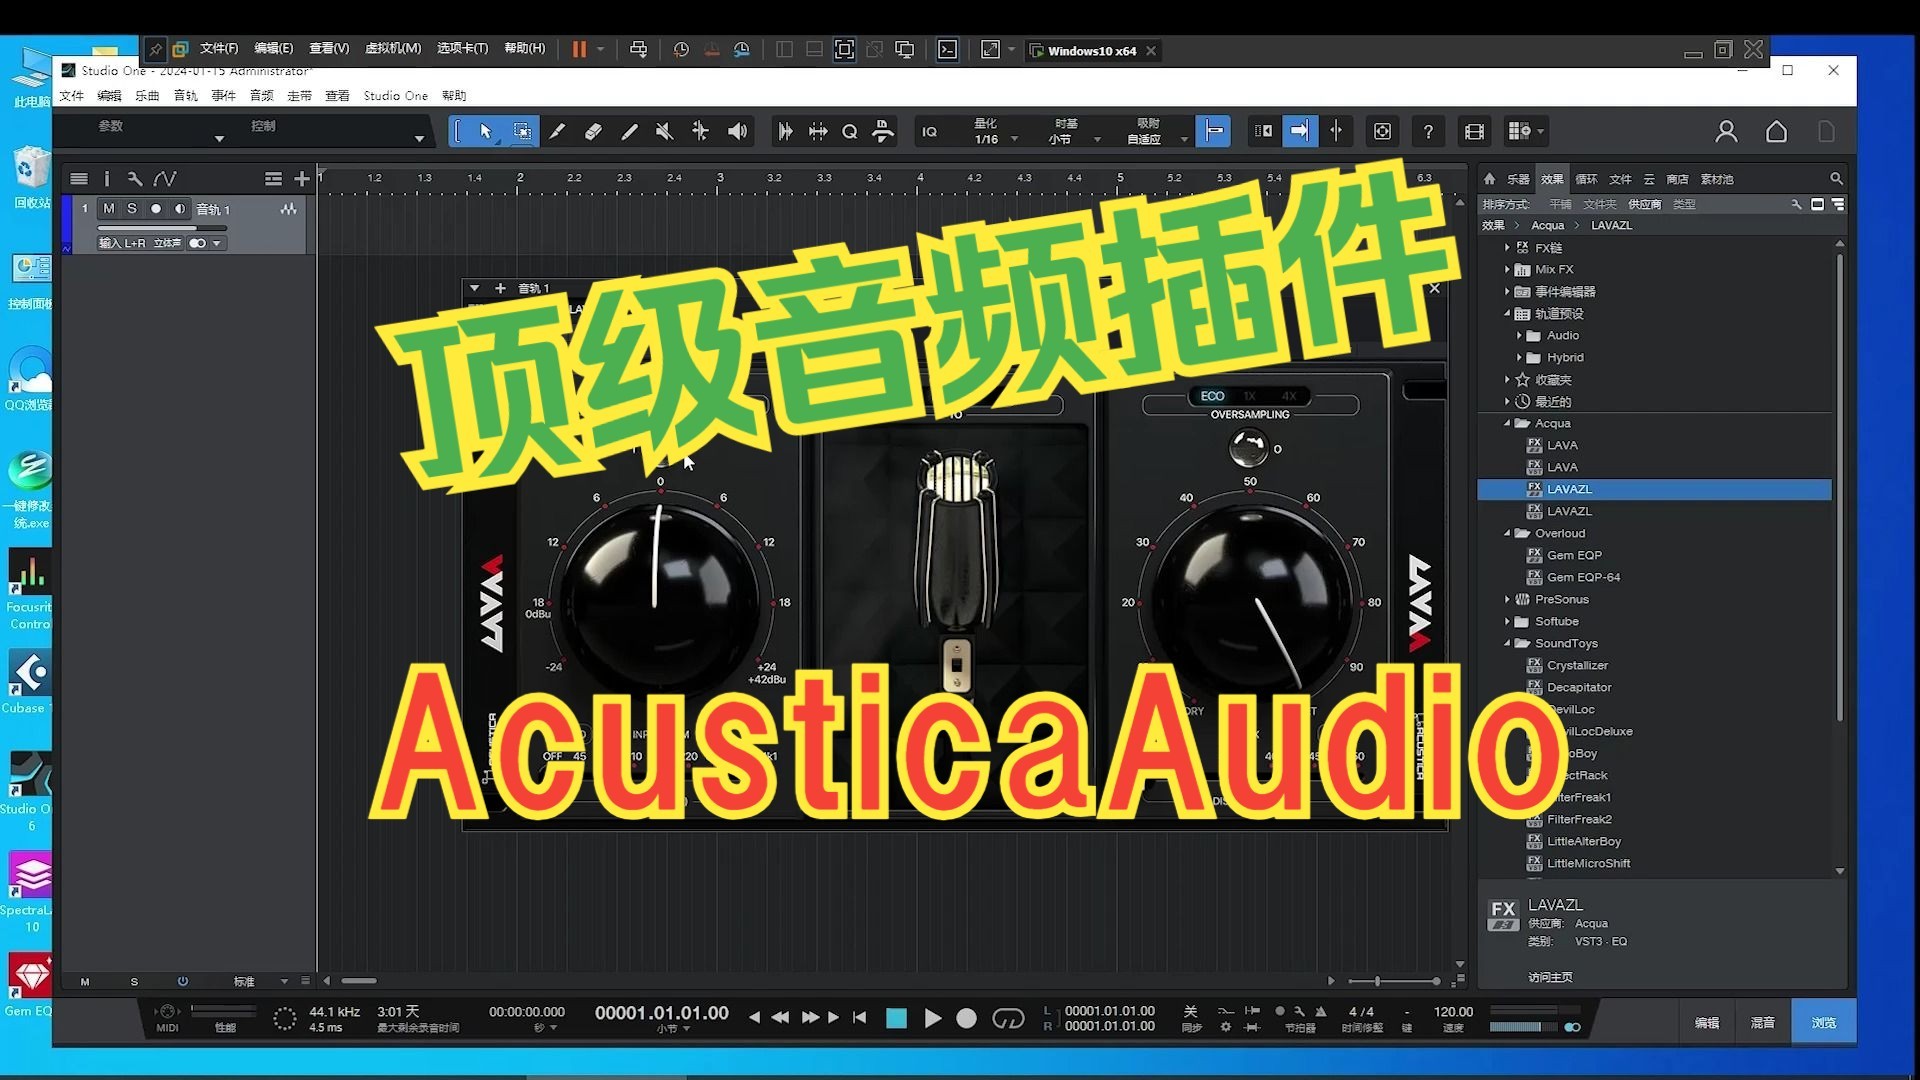Image resolution: width=1920 pixels, height=1080 pixels.
Task: Toggle Autoscroll arrow button
Action: pyautogui.click(x=1299, y=131)
